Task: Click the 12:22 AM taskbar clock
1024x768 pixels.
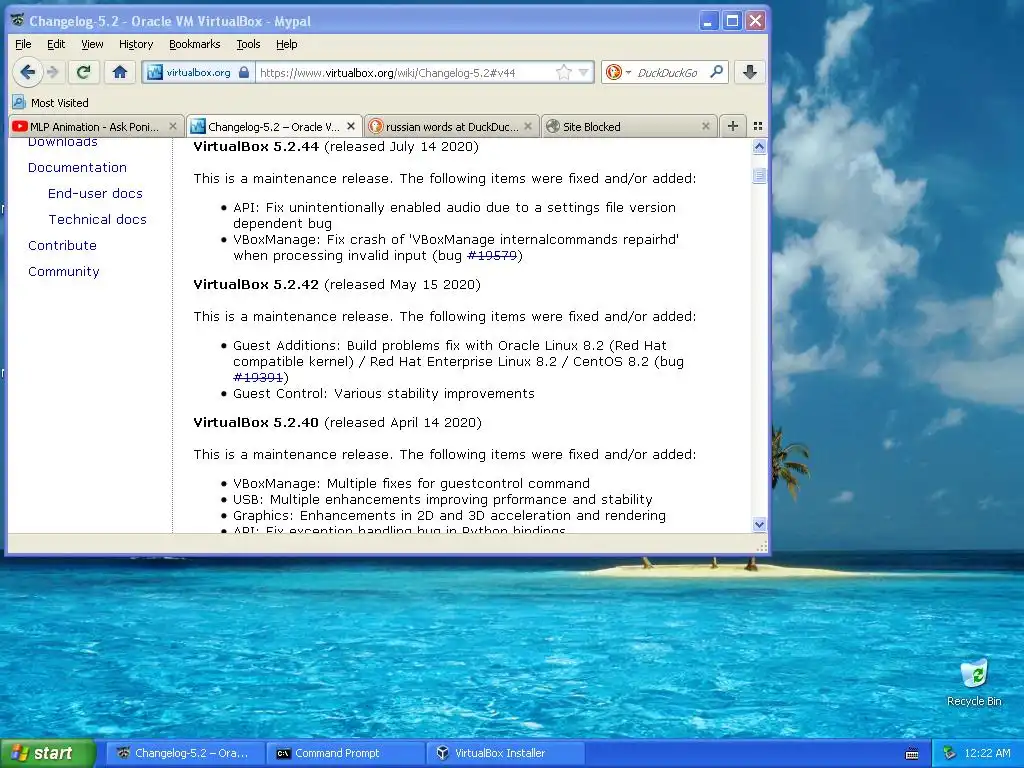Action: [987, 753]
